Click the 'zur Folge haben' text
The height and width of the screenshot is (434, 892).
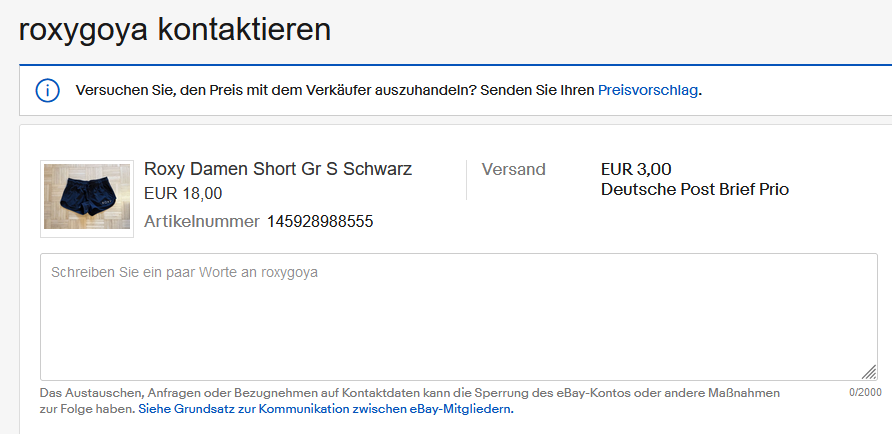[x=86, y=409]
